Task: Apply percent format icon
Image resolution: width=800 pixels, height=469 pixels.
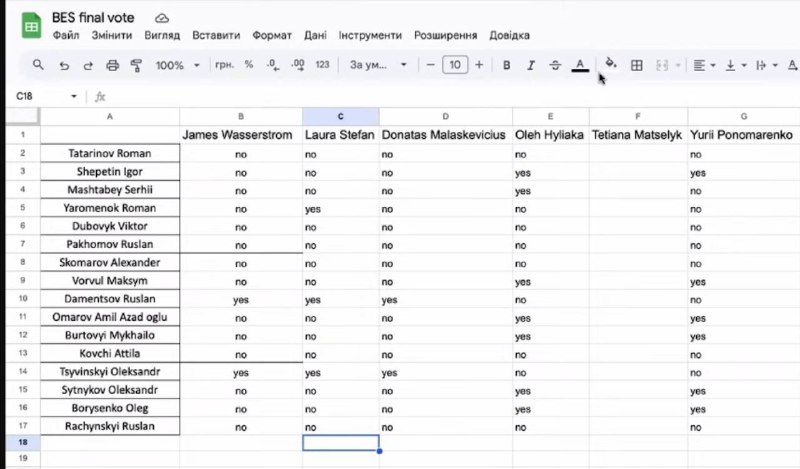Action: 248,65
